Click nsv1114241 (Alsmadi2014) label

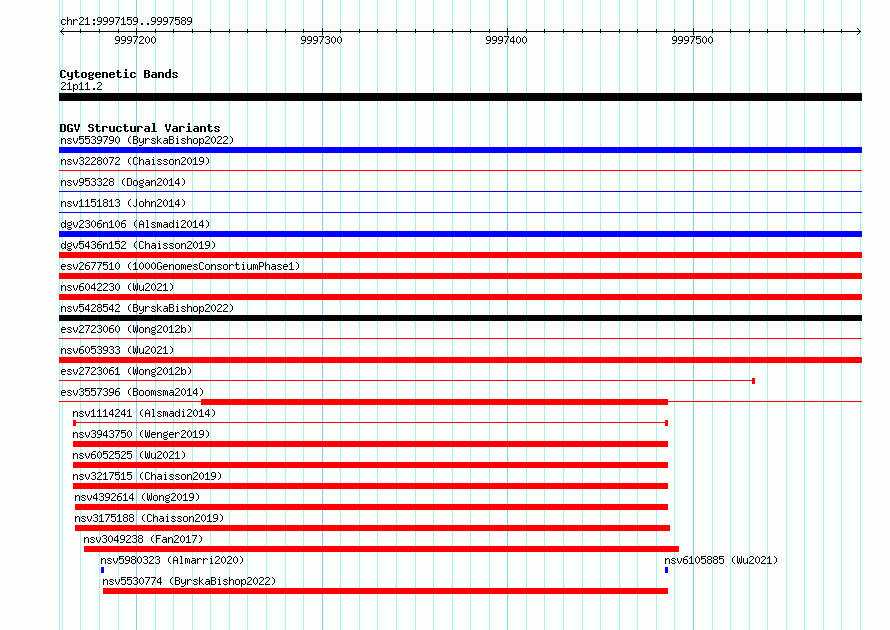tap(144, 413)
